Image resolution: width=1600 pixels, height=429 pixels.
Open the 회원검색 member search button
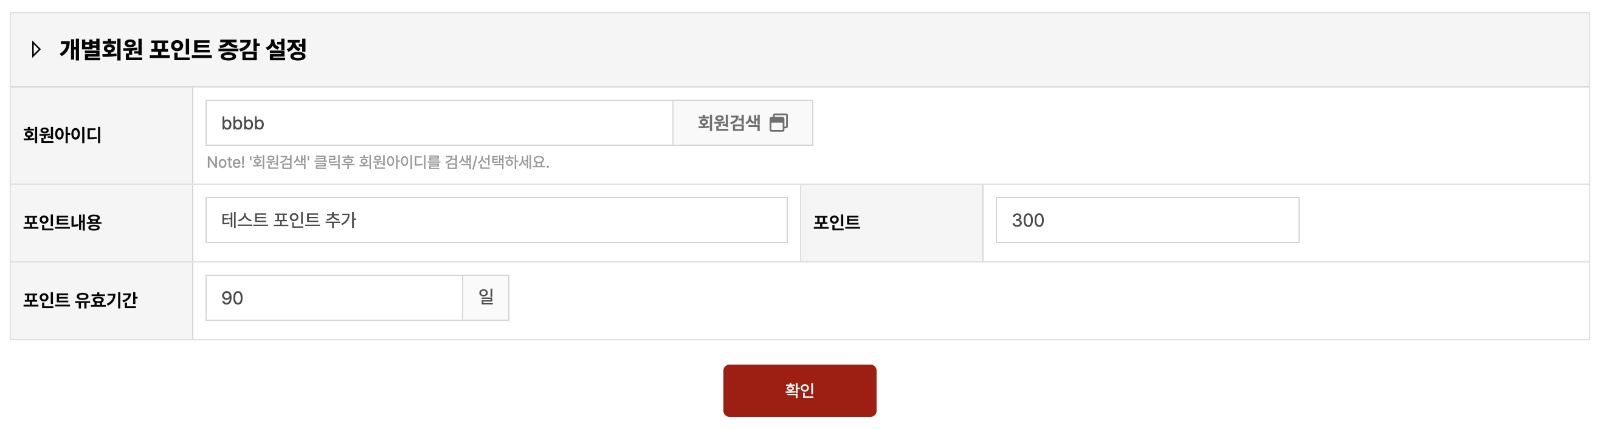point(743,123)
